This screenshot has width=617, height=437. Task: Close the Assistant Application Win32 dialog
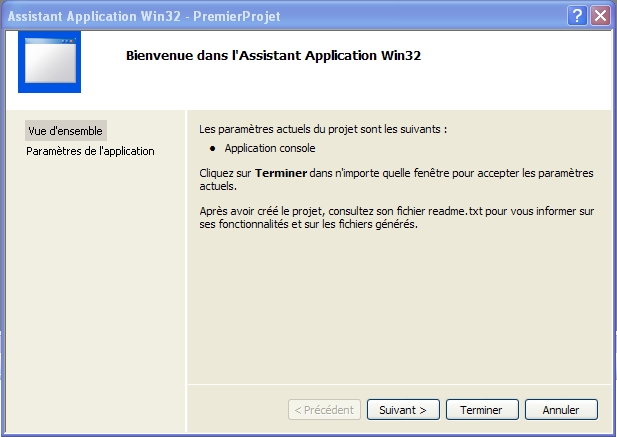click(600, 15)
